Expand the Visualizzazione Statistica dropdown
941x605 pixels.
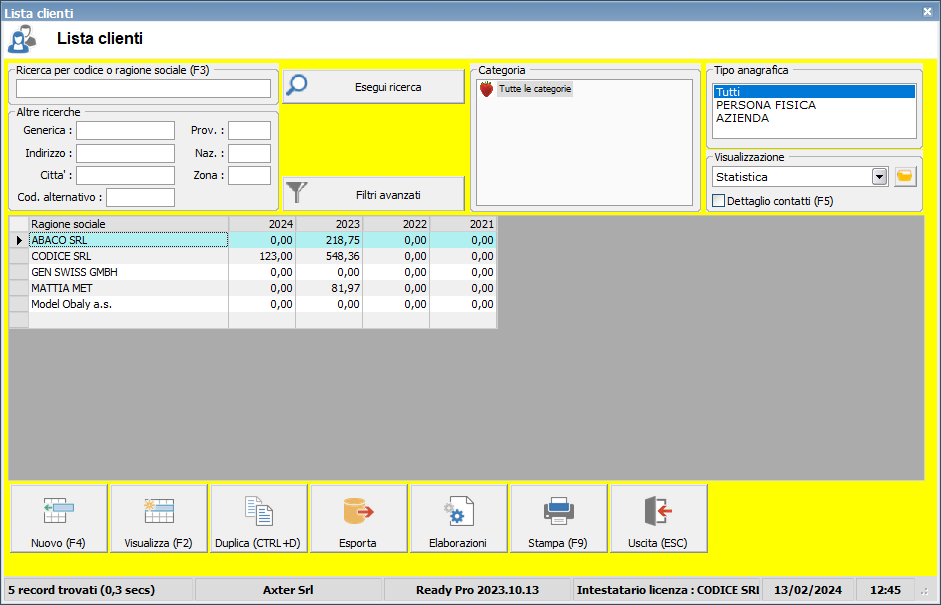[x=880, y=177]
